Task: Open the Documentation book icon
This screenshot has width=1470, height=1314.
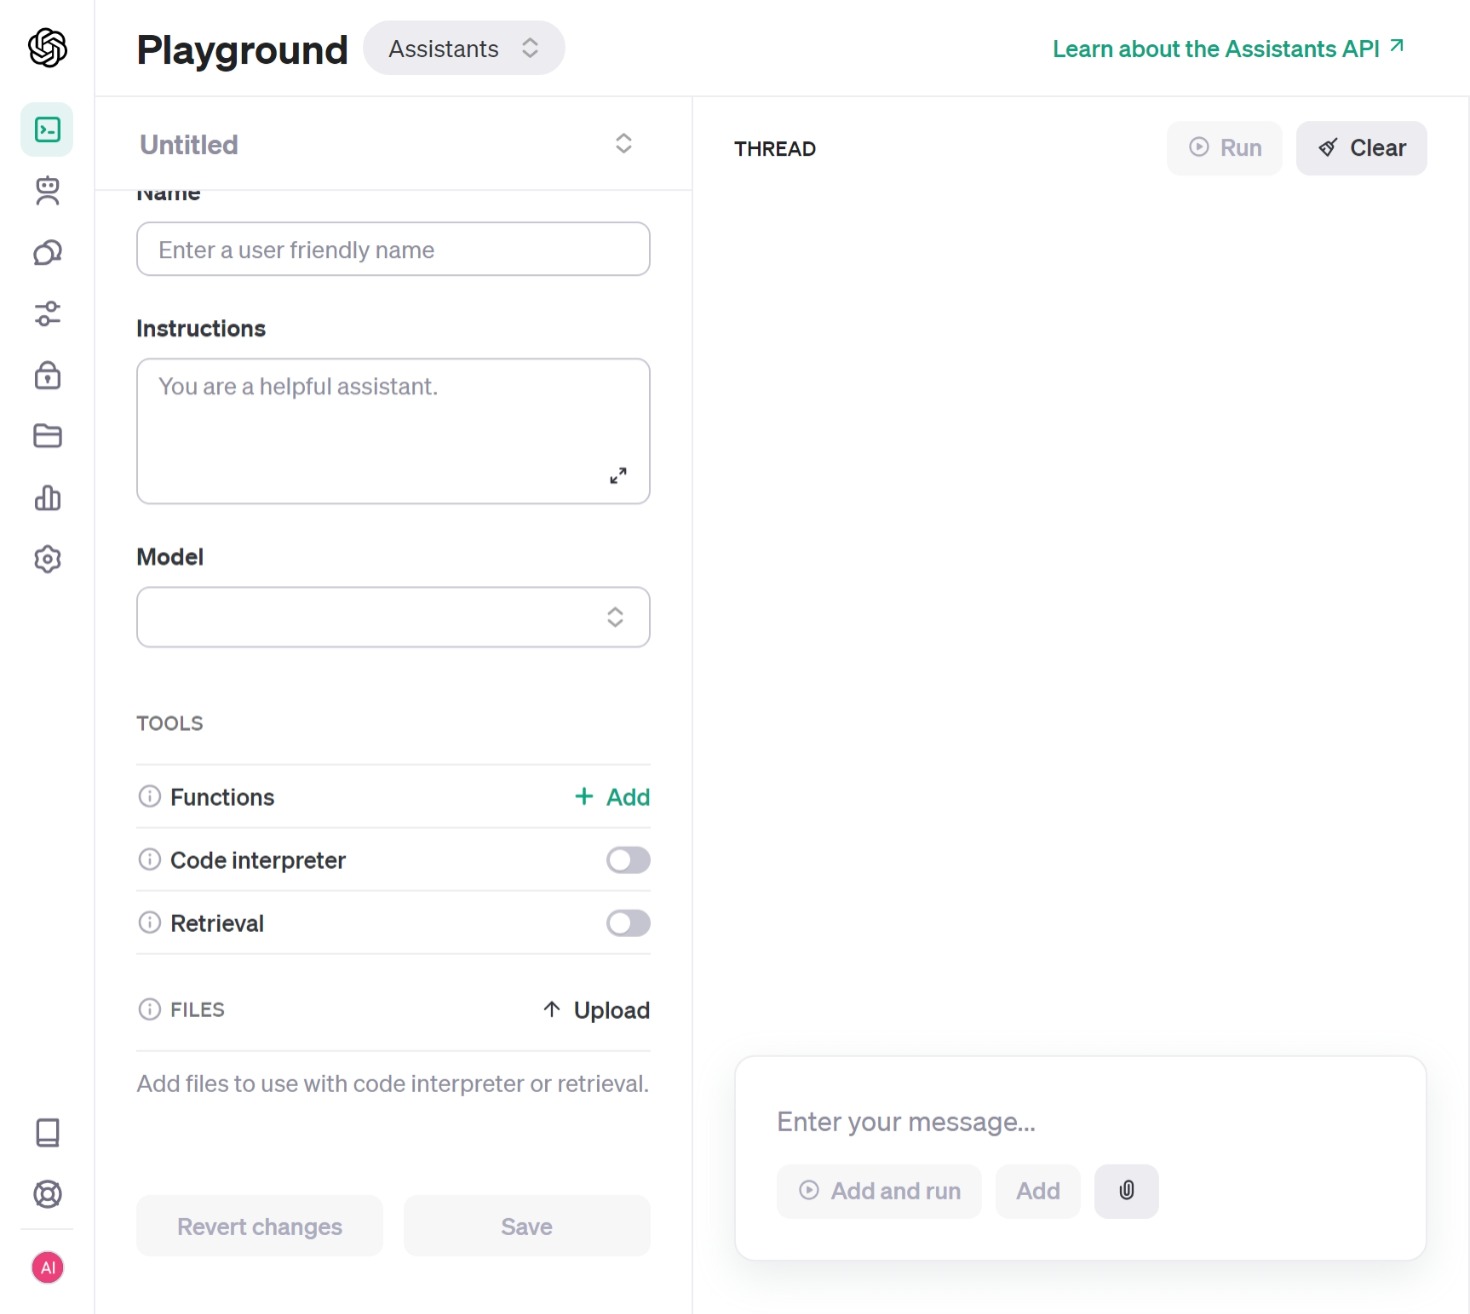Action: coord(47,1132)
